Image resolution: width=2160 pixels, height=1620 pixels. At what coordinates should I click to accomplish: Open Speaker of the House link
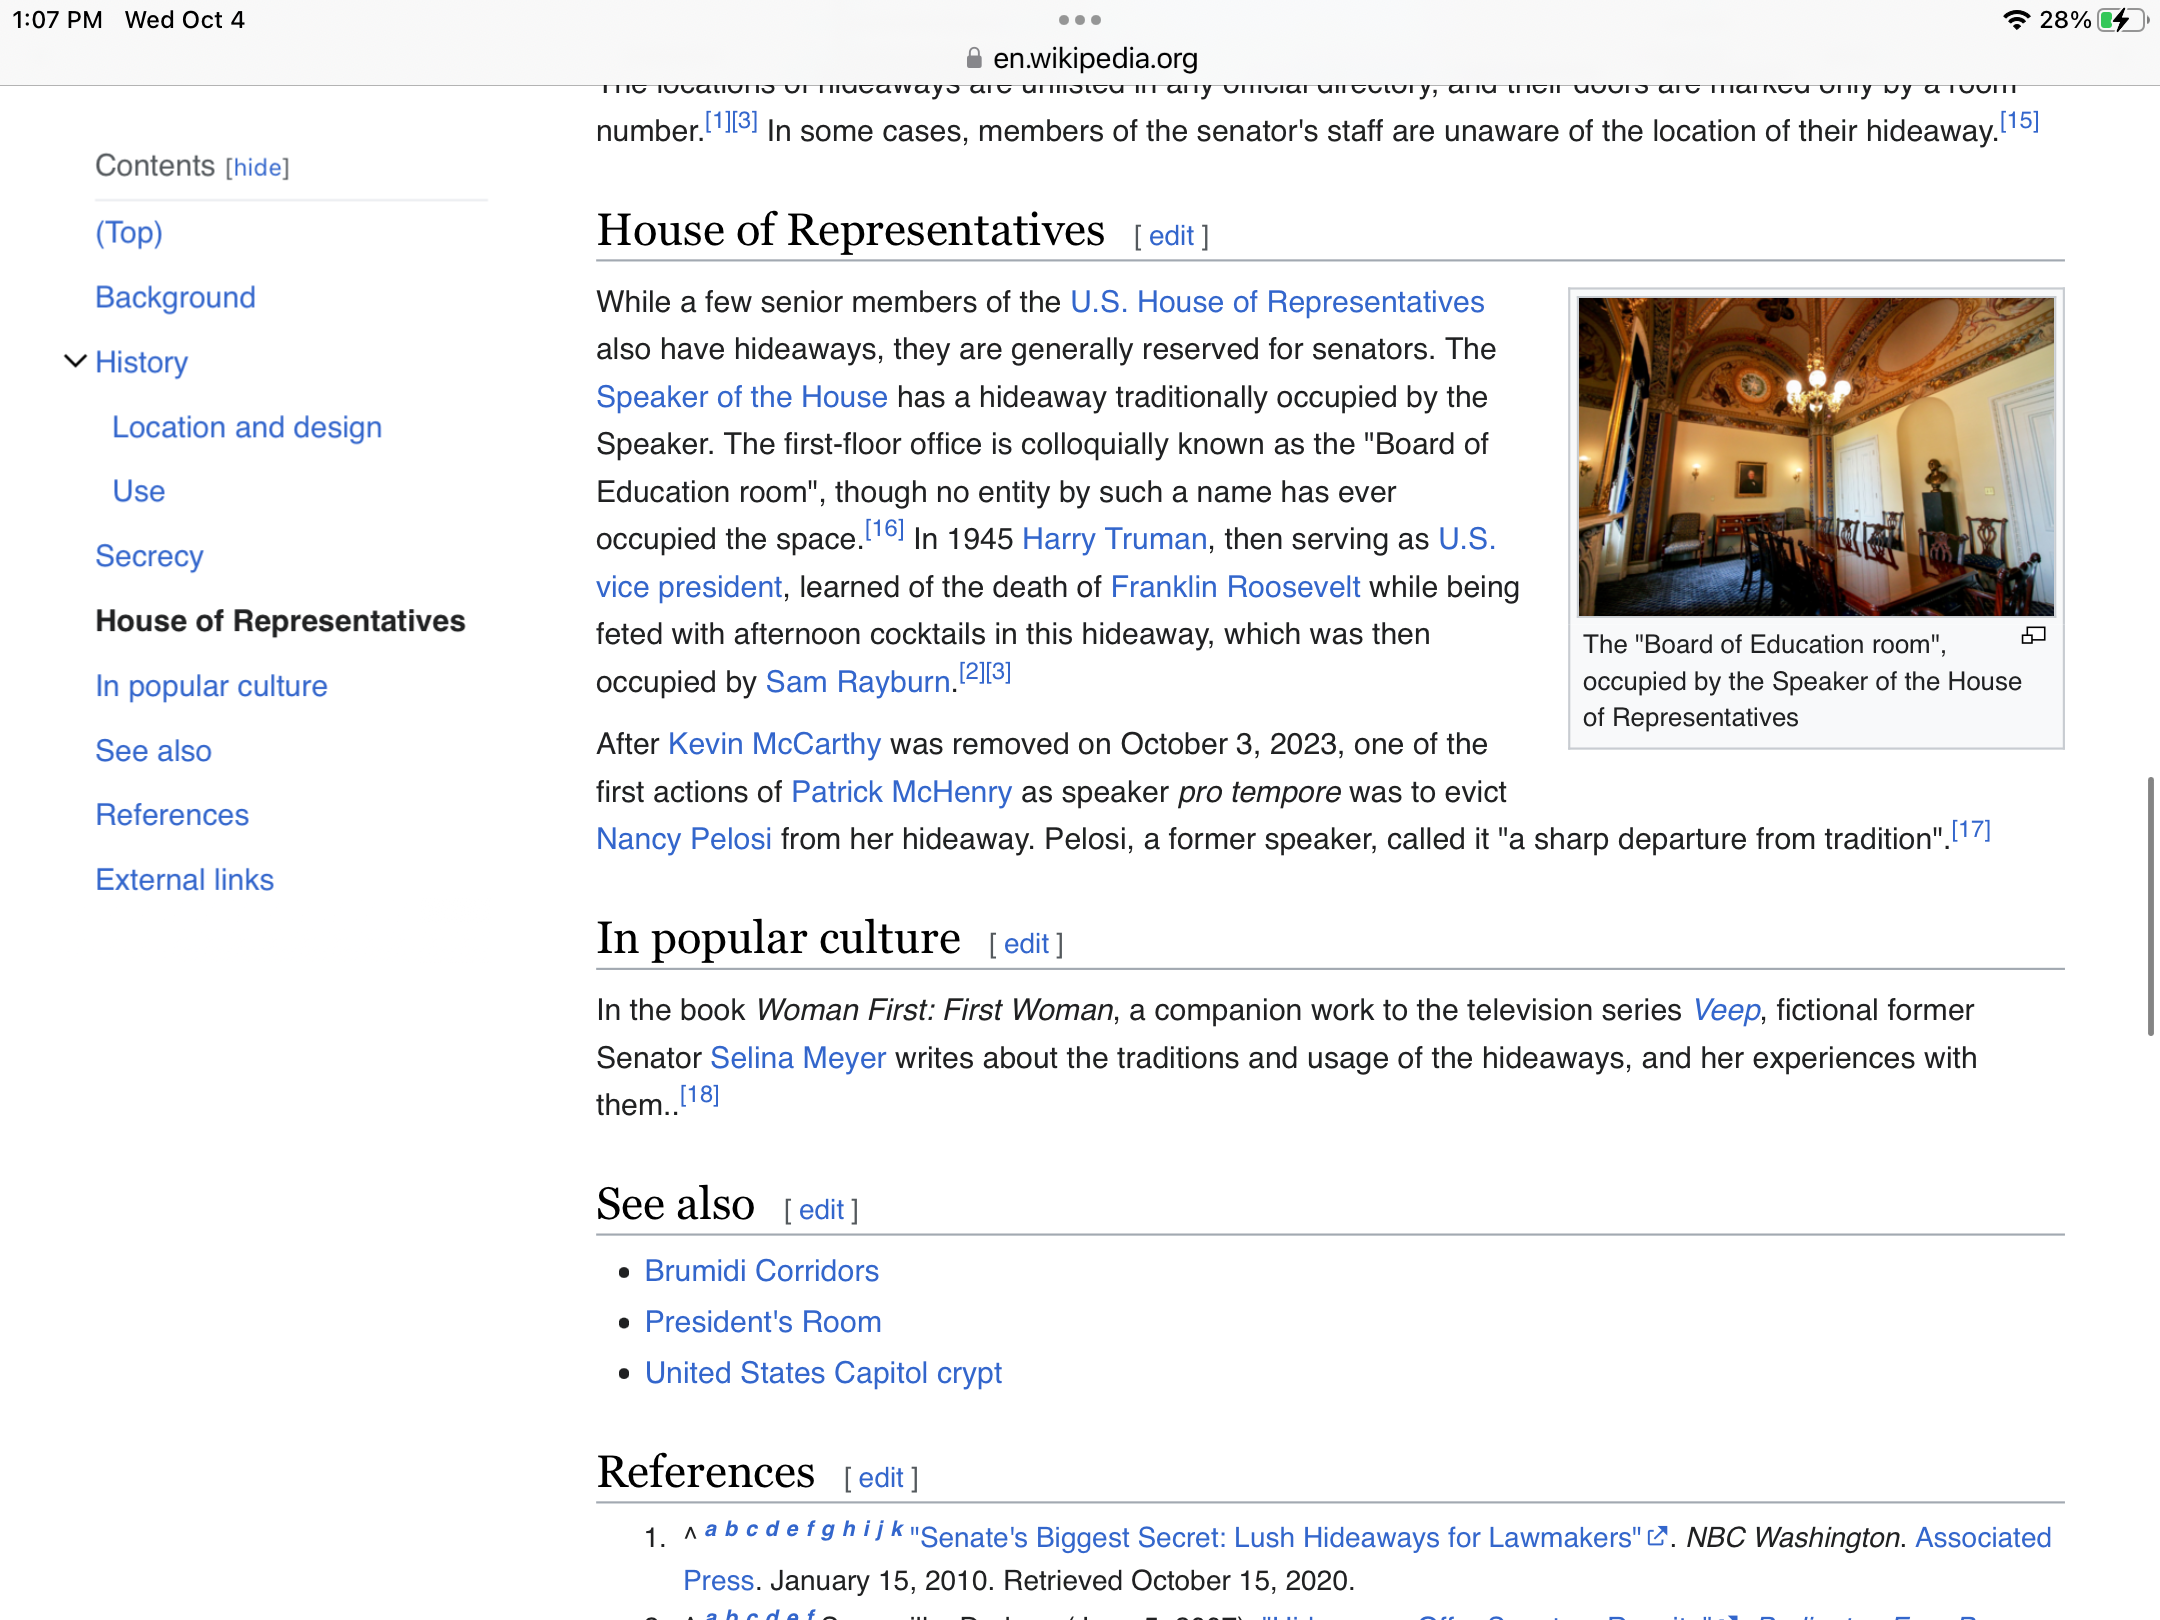tap(742, 397)
